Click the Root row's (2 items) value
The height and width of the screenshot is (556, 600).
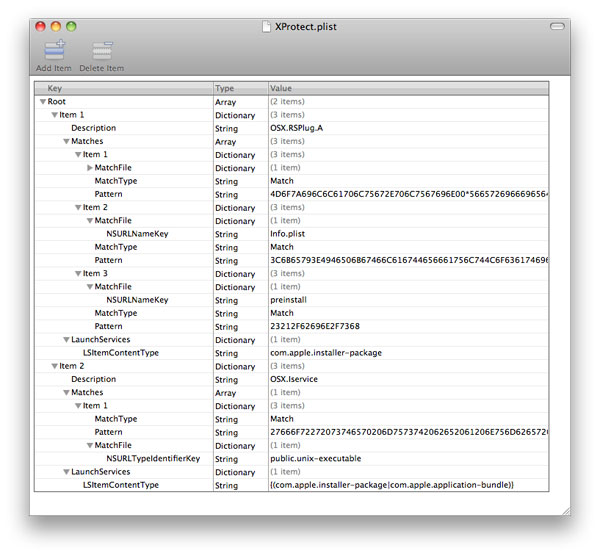coord(287,102)
